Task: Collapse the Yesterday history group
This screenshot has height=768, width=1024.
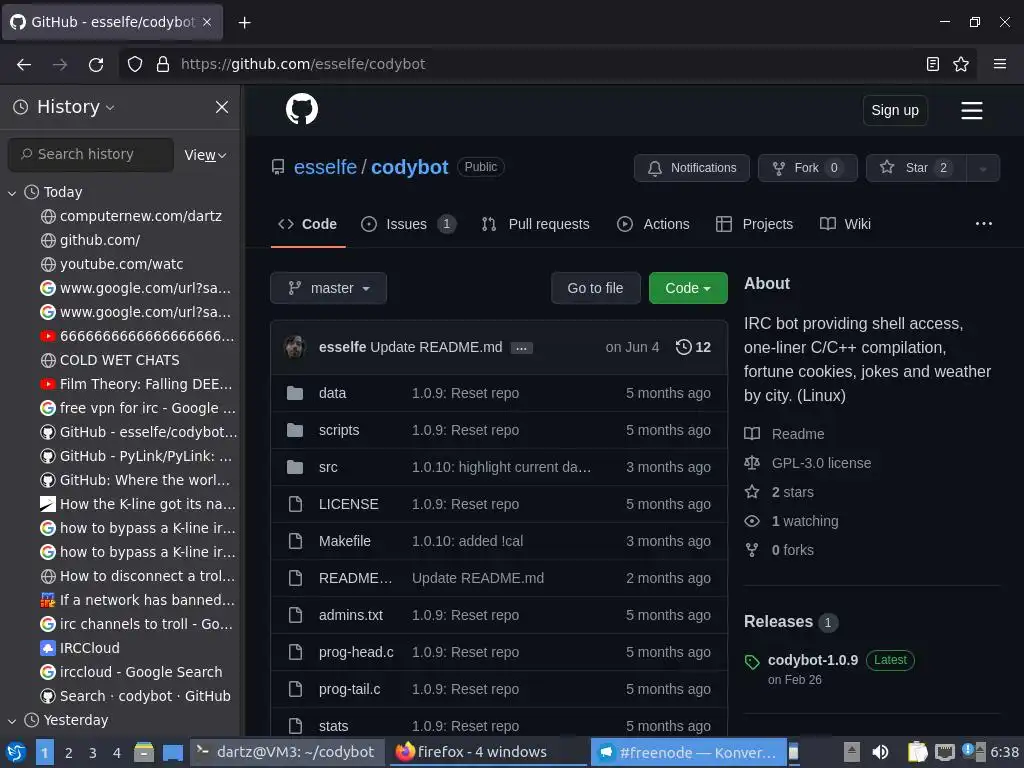Action: click(x=12, y=720)
